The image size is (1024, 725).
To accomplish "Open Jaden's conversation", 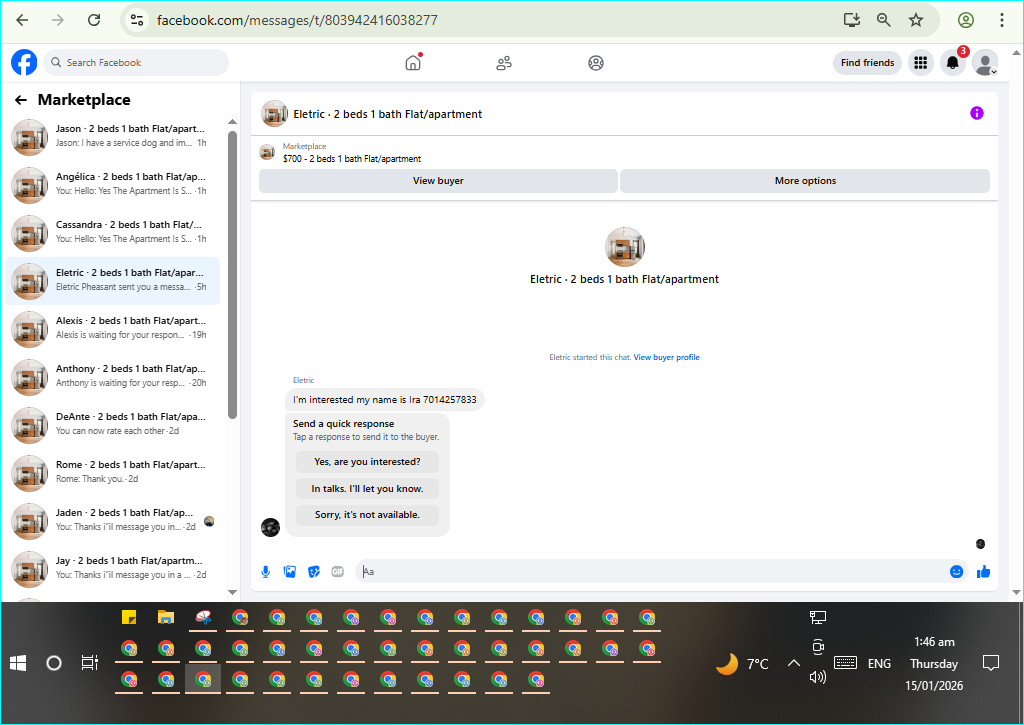I will pyautogui.click(x=112, y=521).
